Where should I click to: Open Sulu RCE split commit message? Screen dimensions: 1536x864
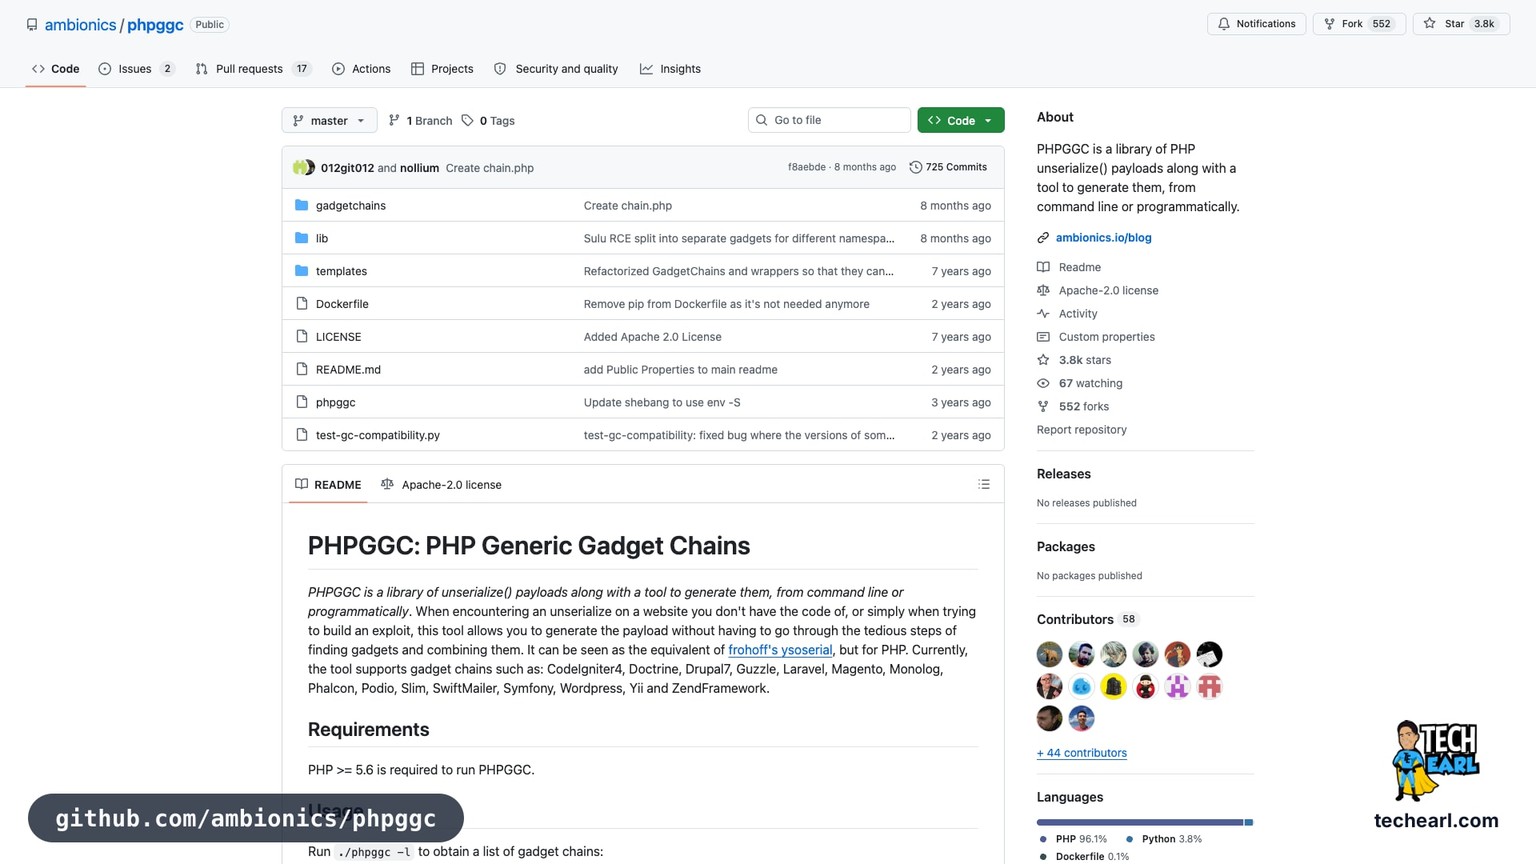tap(739, 239)
